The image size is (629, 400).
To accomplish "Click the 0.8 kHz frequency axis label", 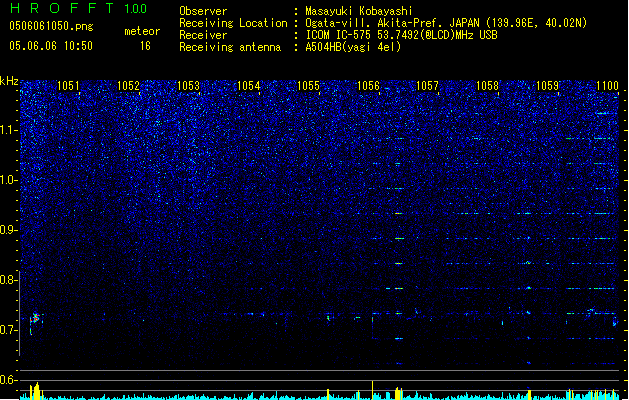I will [x=9, y=280].
